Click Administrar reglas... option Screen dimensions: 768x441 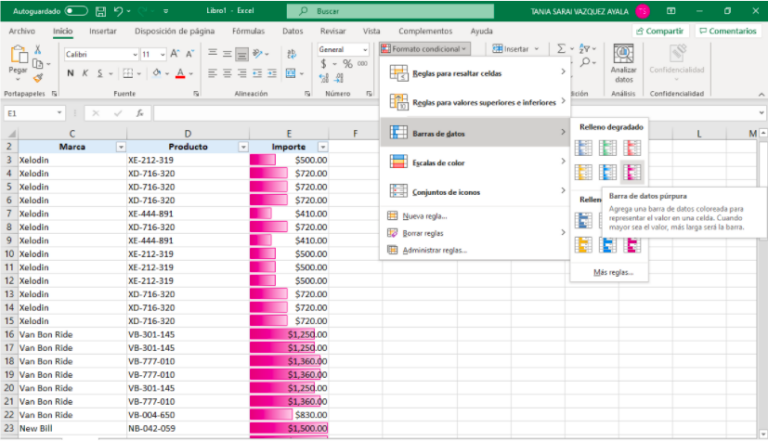click(x=434, y=250)
